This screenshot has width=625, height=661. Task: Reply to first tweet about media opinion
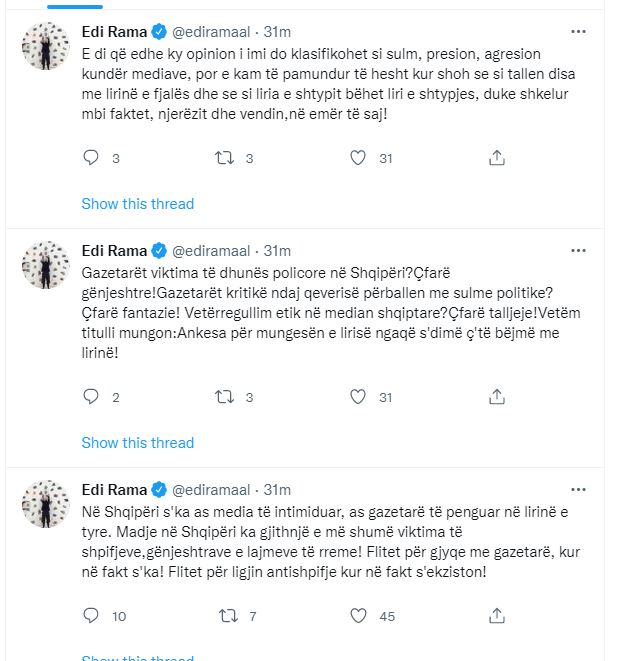[90, 158]
